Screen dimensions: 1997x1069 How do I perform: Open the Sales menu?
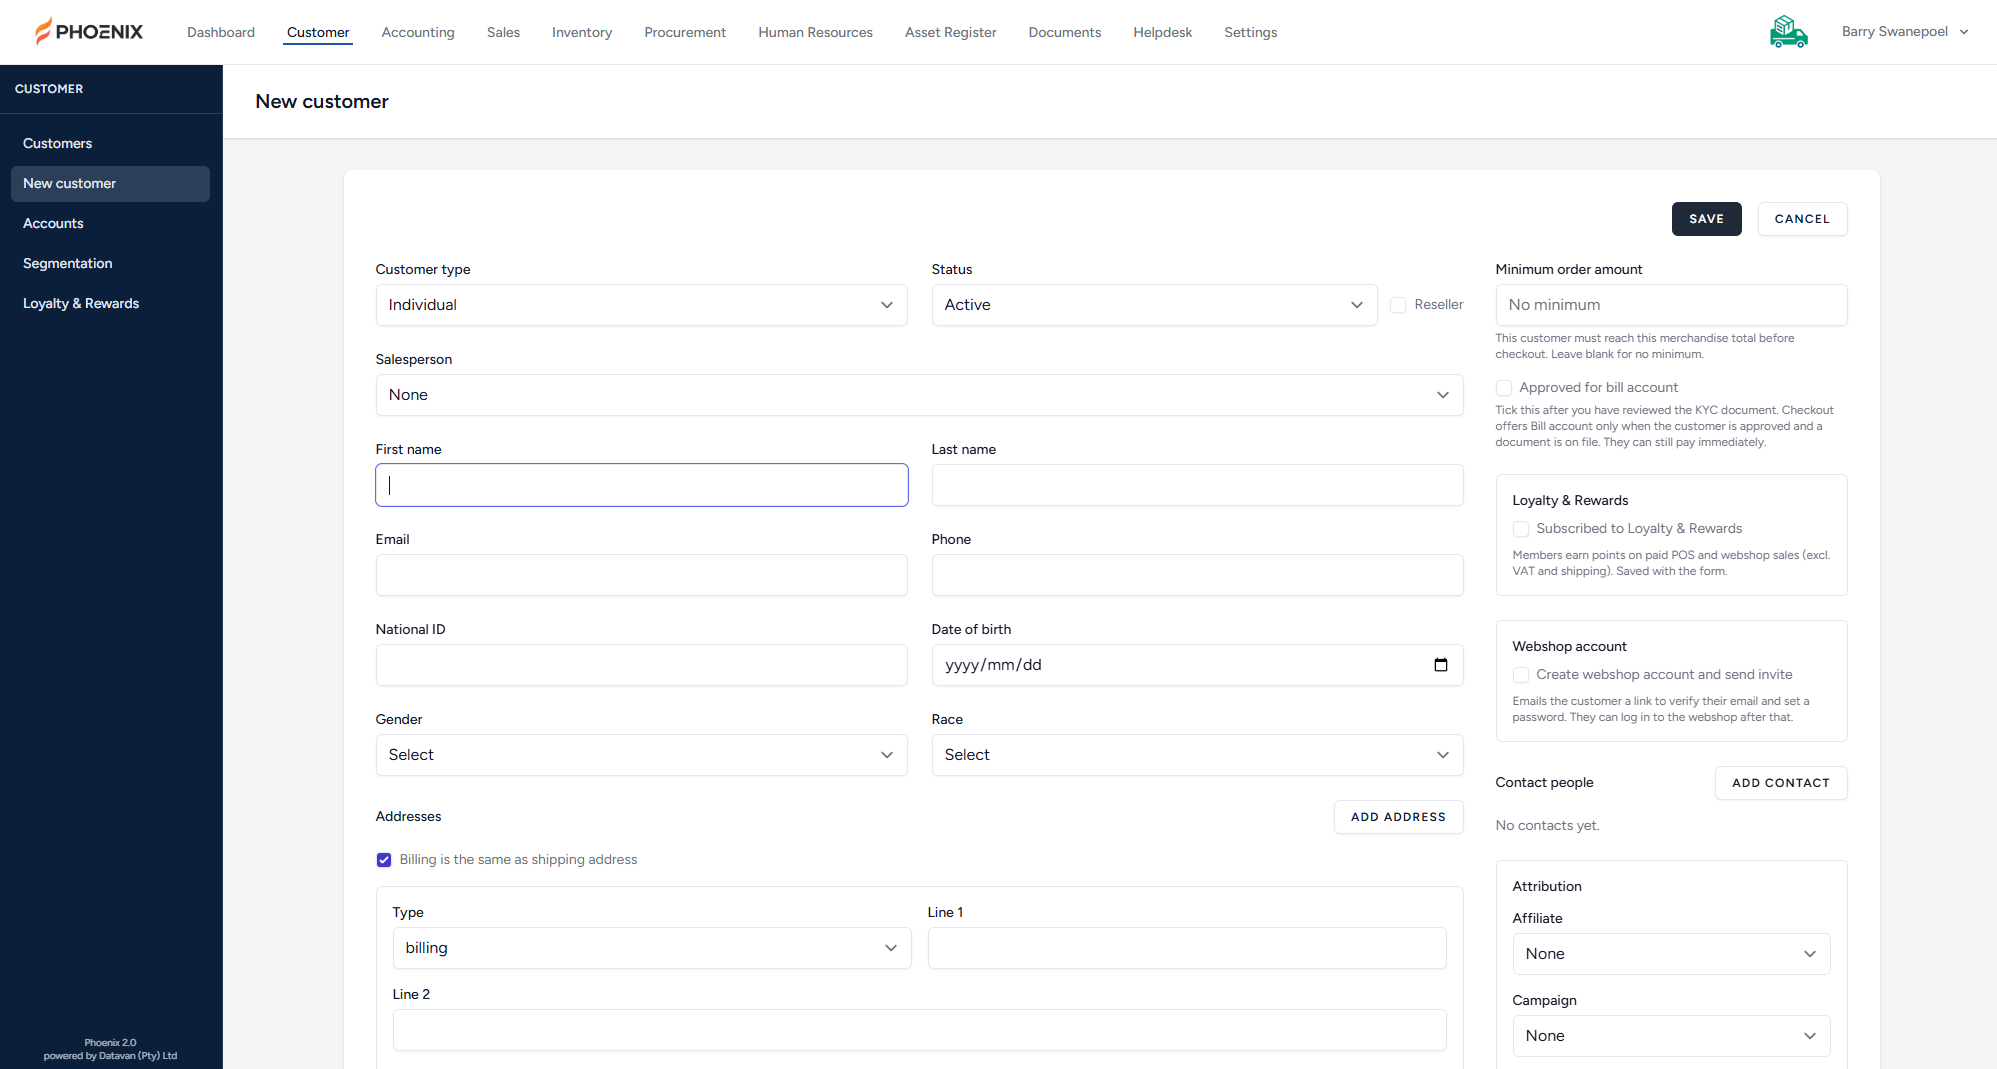pyautogui.click(x=503, y=32)
